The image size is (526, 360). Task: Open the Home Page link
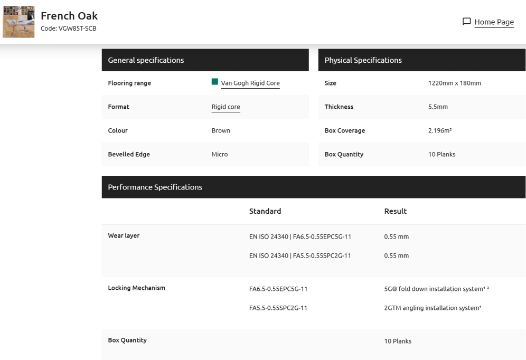(494, 22)
